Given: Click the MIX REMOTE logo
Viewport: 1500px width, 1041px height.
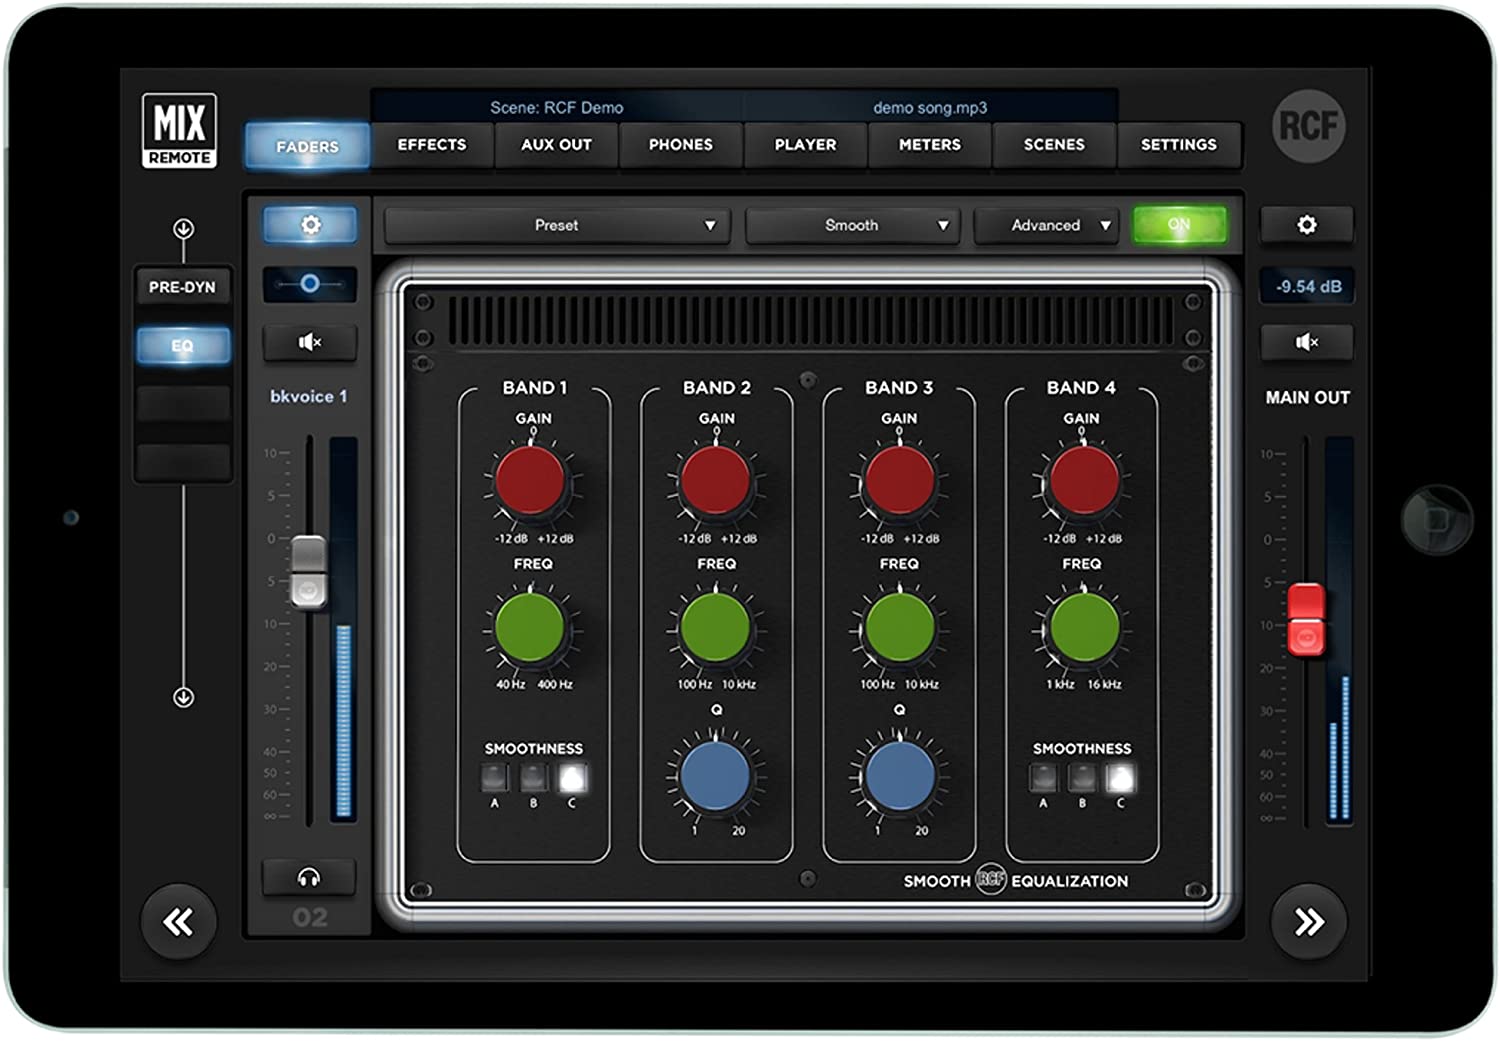Looking at the screenshot, I should pos(179,130).
